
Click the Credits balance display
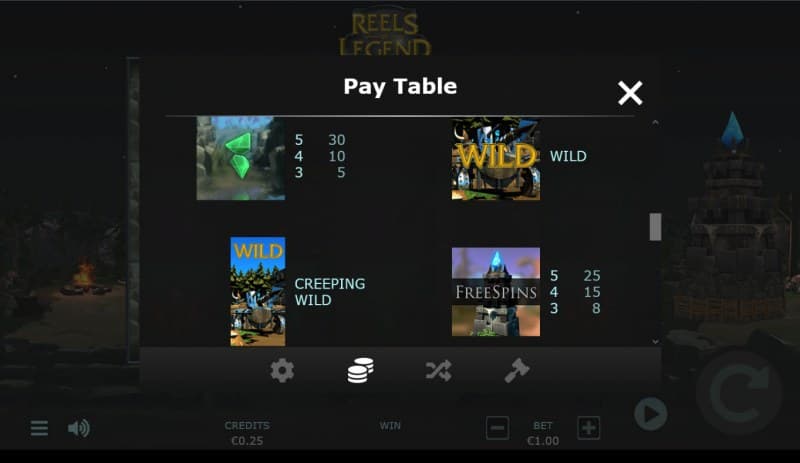point(247,433)
